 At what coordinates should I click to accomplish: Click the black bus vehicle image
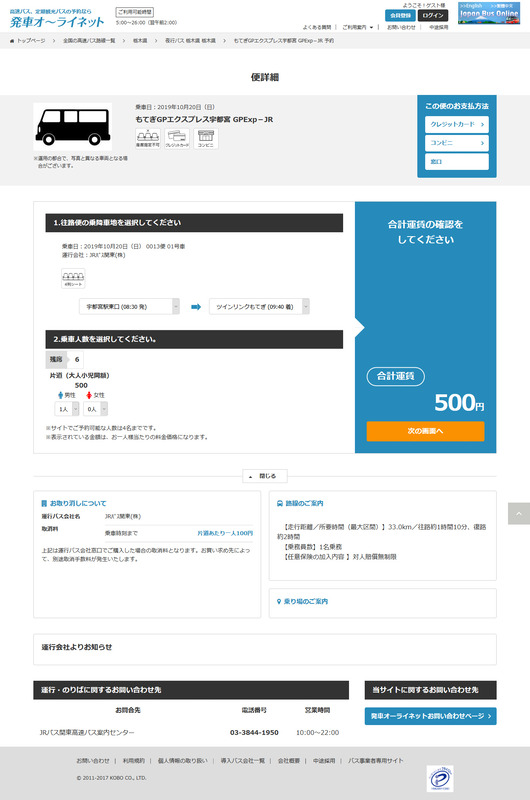pos(72,127)
